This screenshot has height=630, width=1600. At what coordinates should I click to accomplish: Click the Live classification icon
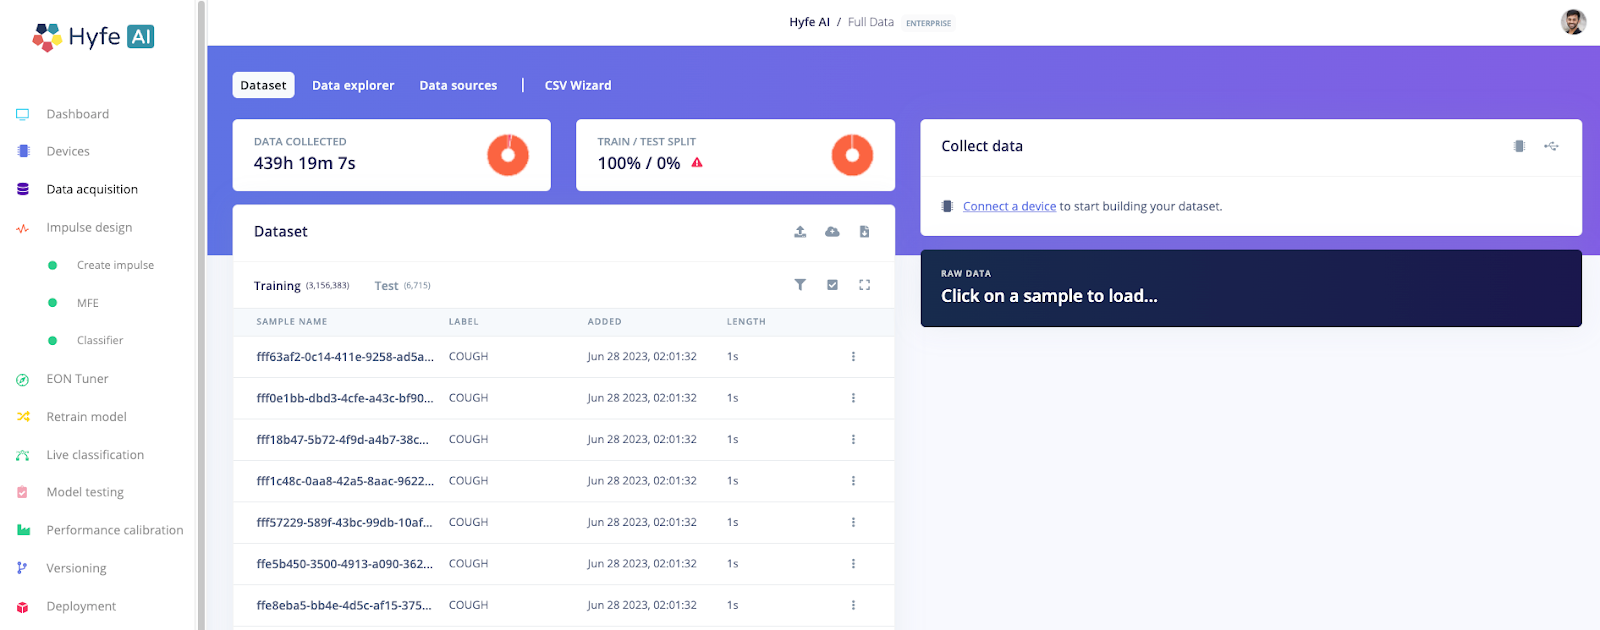pos(23,455)
